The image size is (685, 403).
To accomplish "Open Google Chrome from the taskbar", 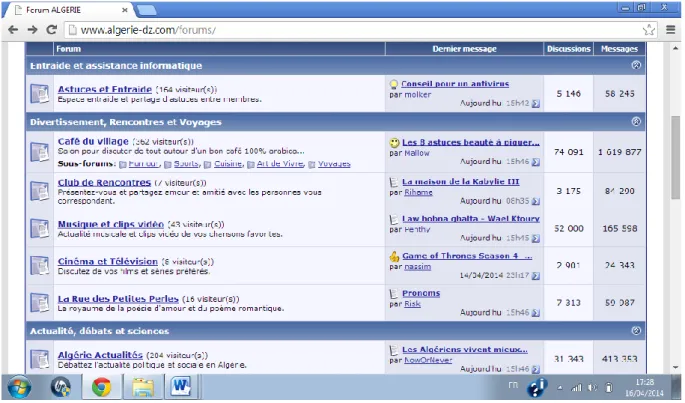I will (101, 387).
